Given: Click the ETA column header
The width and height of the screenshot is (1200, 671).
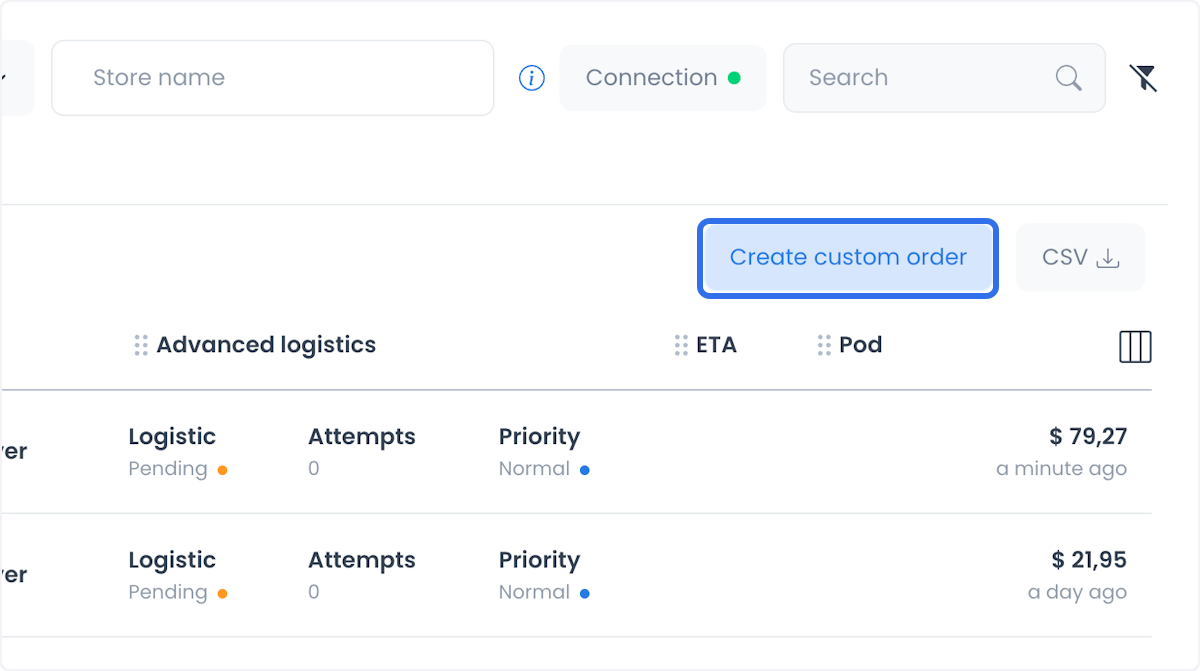Looking at the screenshot, I should 716,345.
